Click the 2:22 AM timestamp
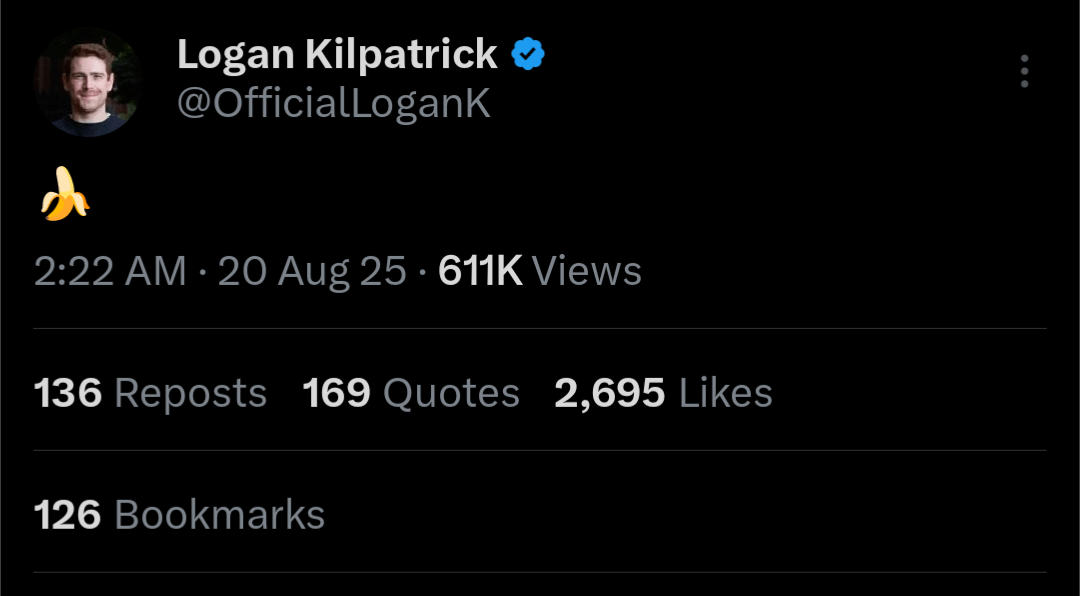The image size is (1080, 596). pos(110,272)
